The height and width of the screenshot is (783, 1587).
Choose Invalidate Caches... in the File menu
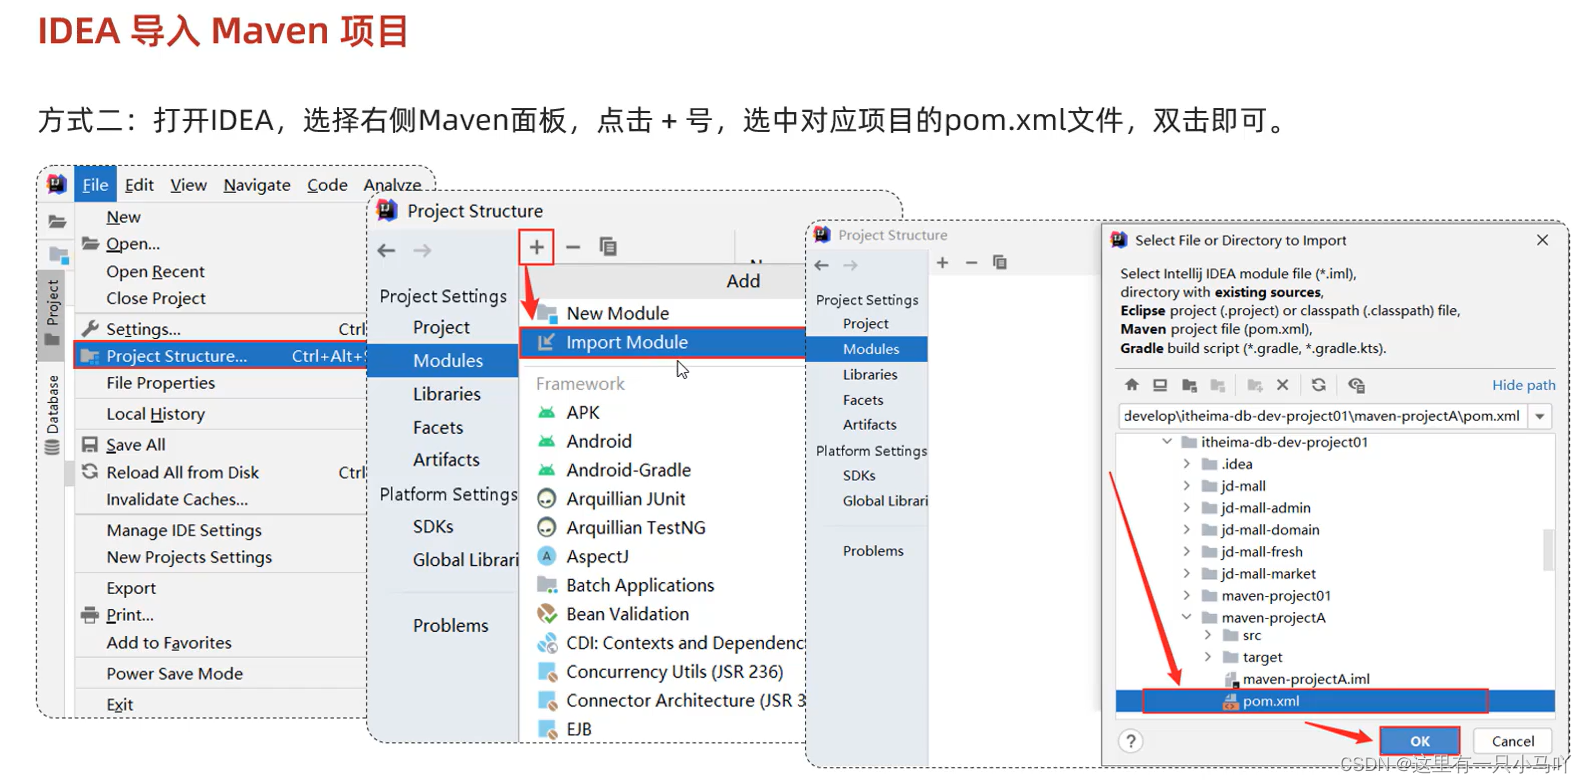click(x=177, y=499)
